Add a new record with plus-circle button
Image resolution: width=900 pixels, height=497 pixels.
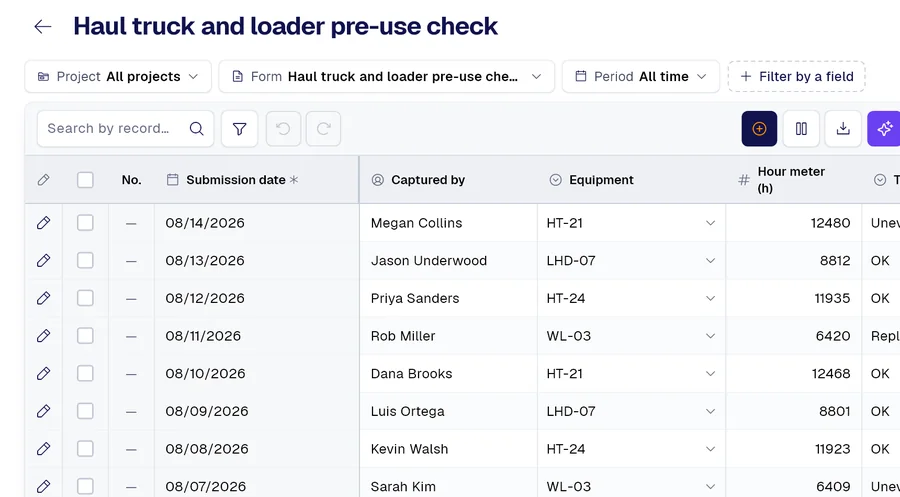(759, 129)
